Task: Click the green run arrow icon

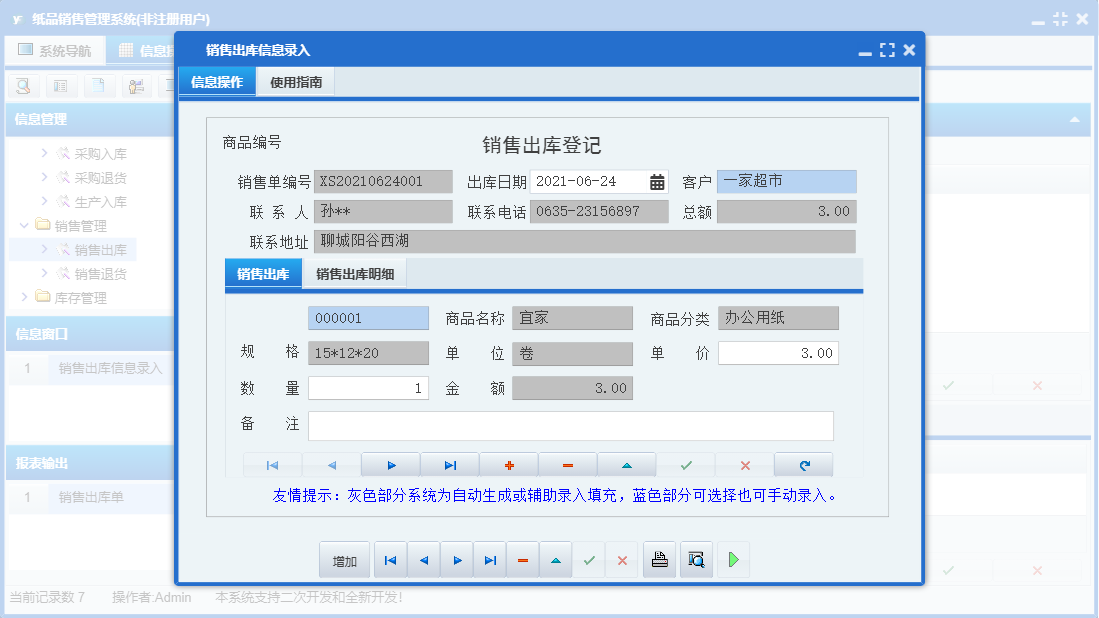Action: pyautogui.click(x=732, y=559)
